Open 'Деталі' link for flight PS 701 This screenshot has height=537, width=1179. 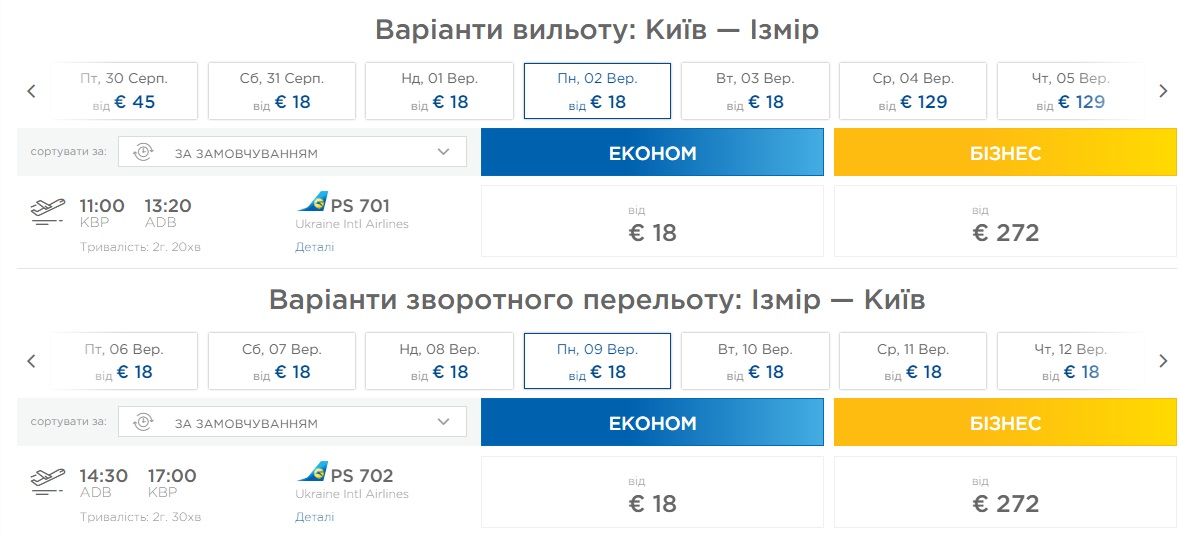coord(314,247)
